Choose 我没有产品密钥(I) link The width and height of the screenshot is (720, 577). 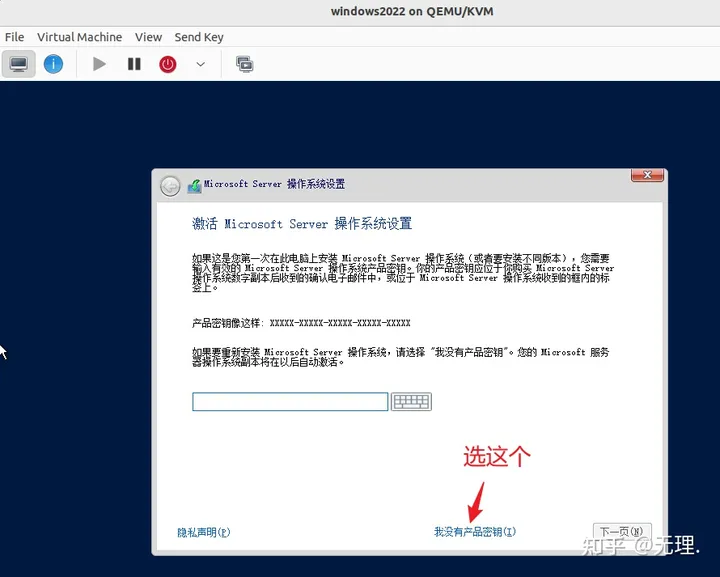click(x=475, y=532)
